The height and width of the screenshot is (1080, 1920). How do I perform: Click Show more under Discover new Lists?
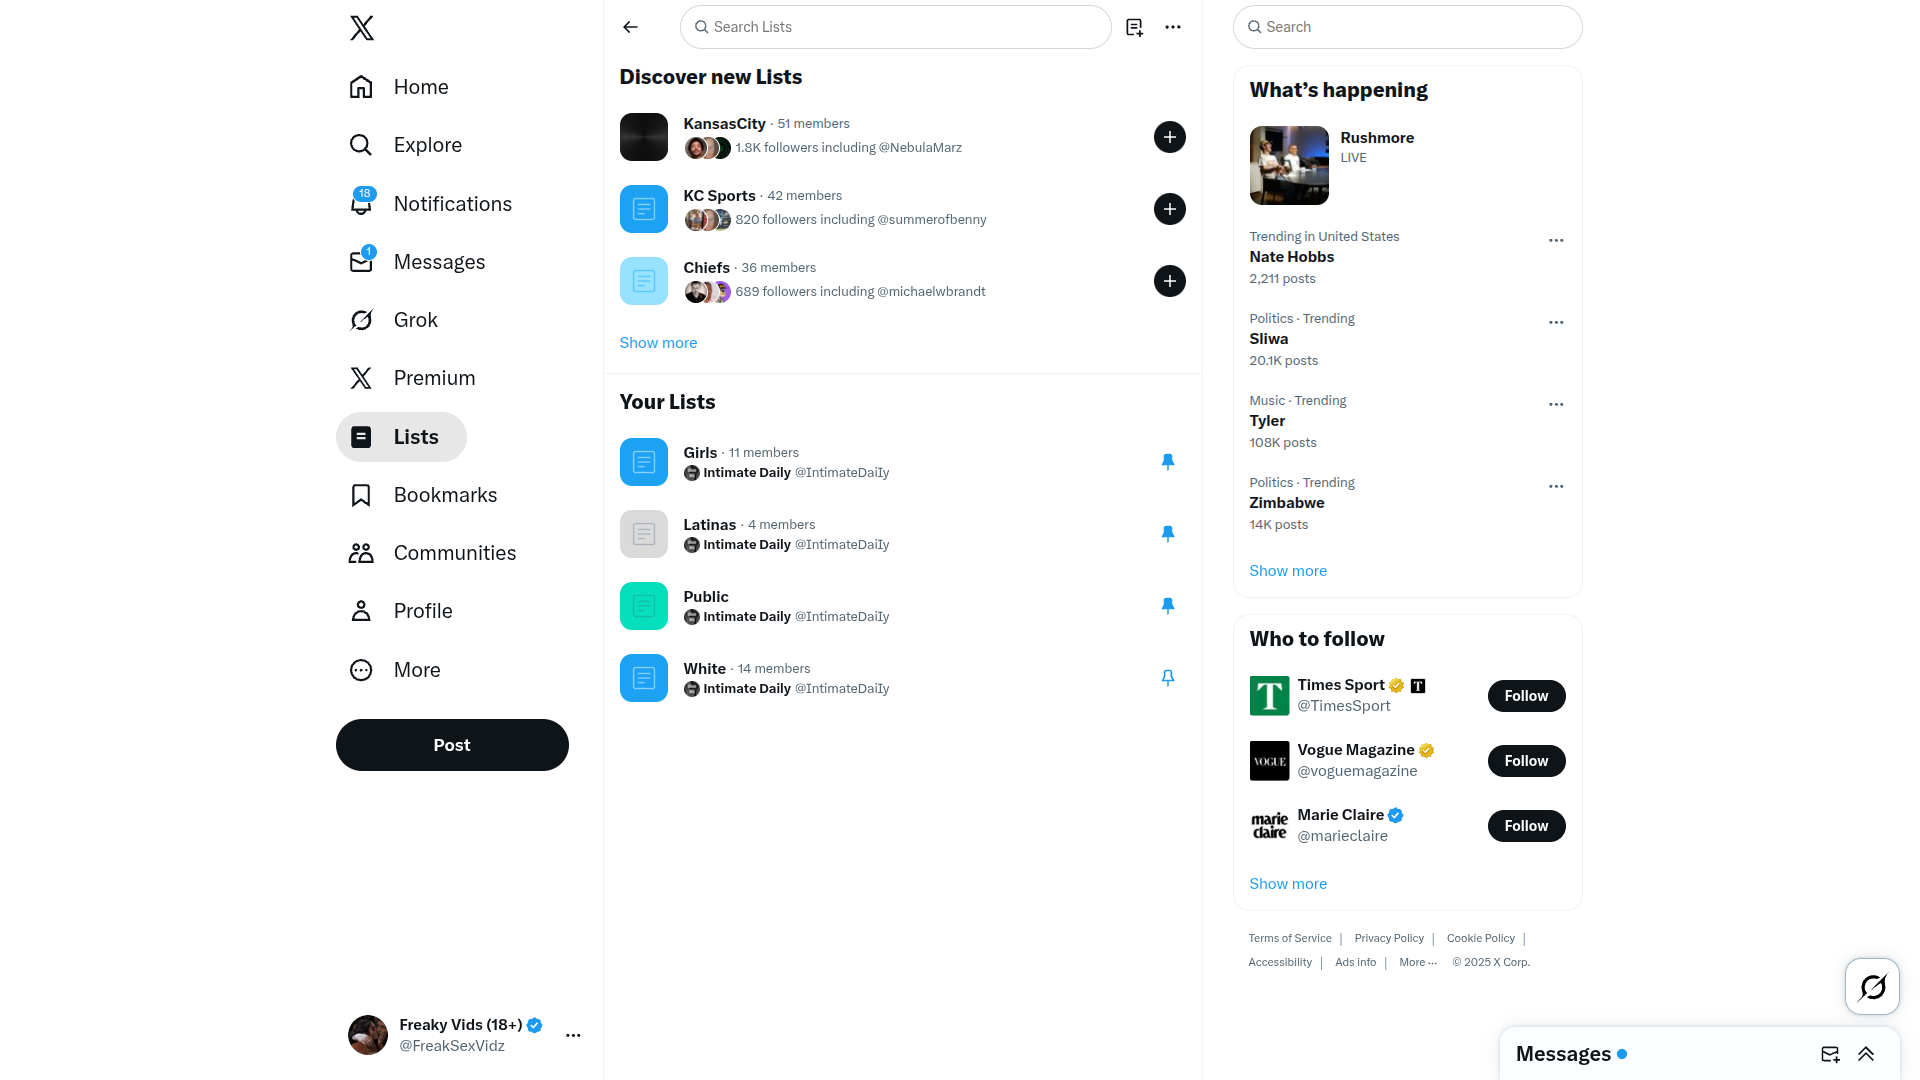(658, 343)
